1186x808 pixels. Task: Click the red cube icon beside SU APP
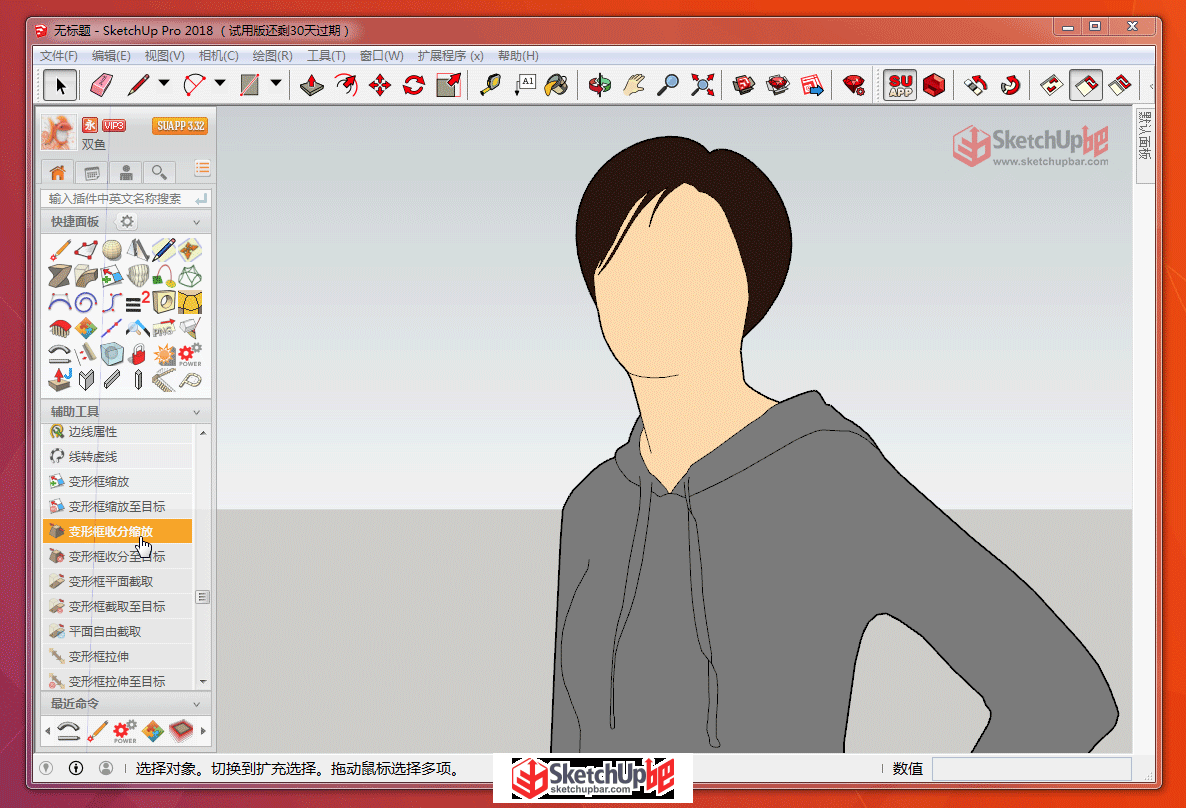click(x=934, y=85)
